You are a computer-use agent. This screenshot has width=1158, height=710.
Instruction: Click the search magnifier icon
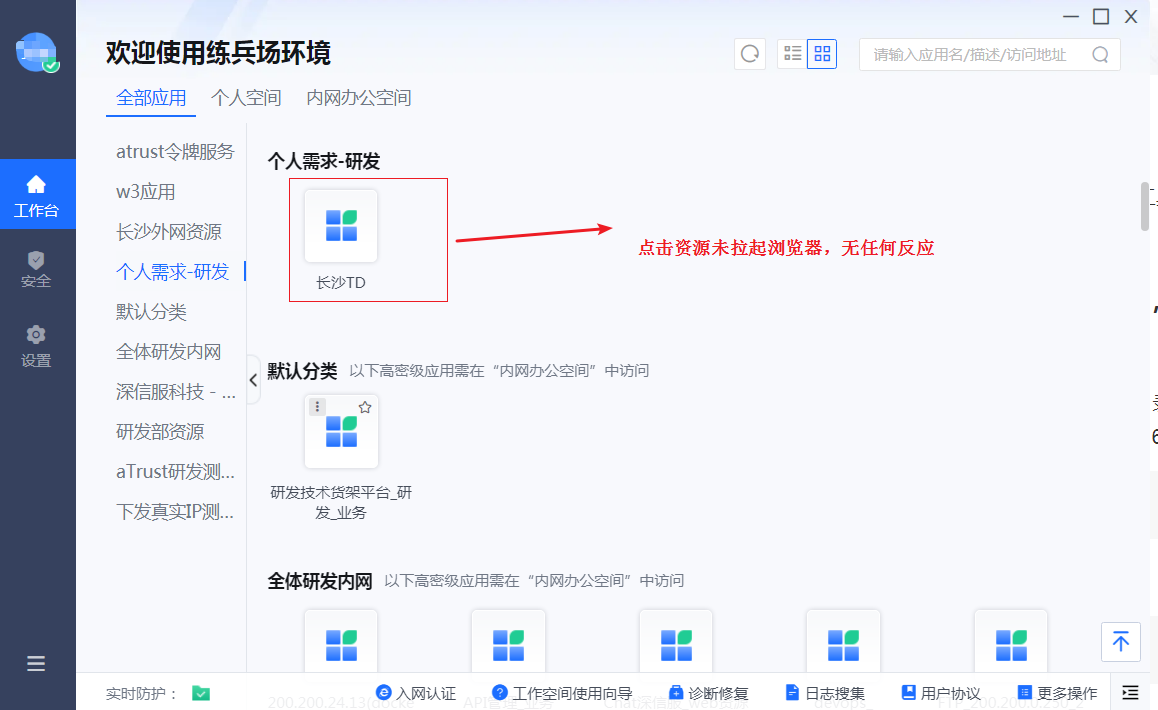coord(1100,55)
